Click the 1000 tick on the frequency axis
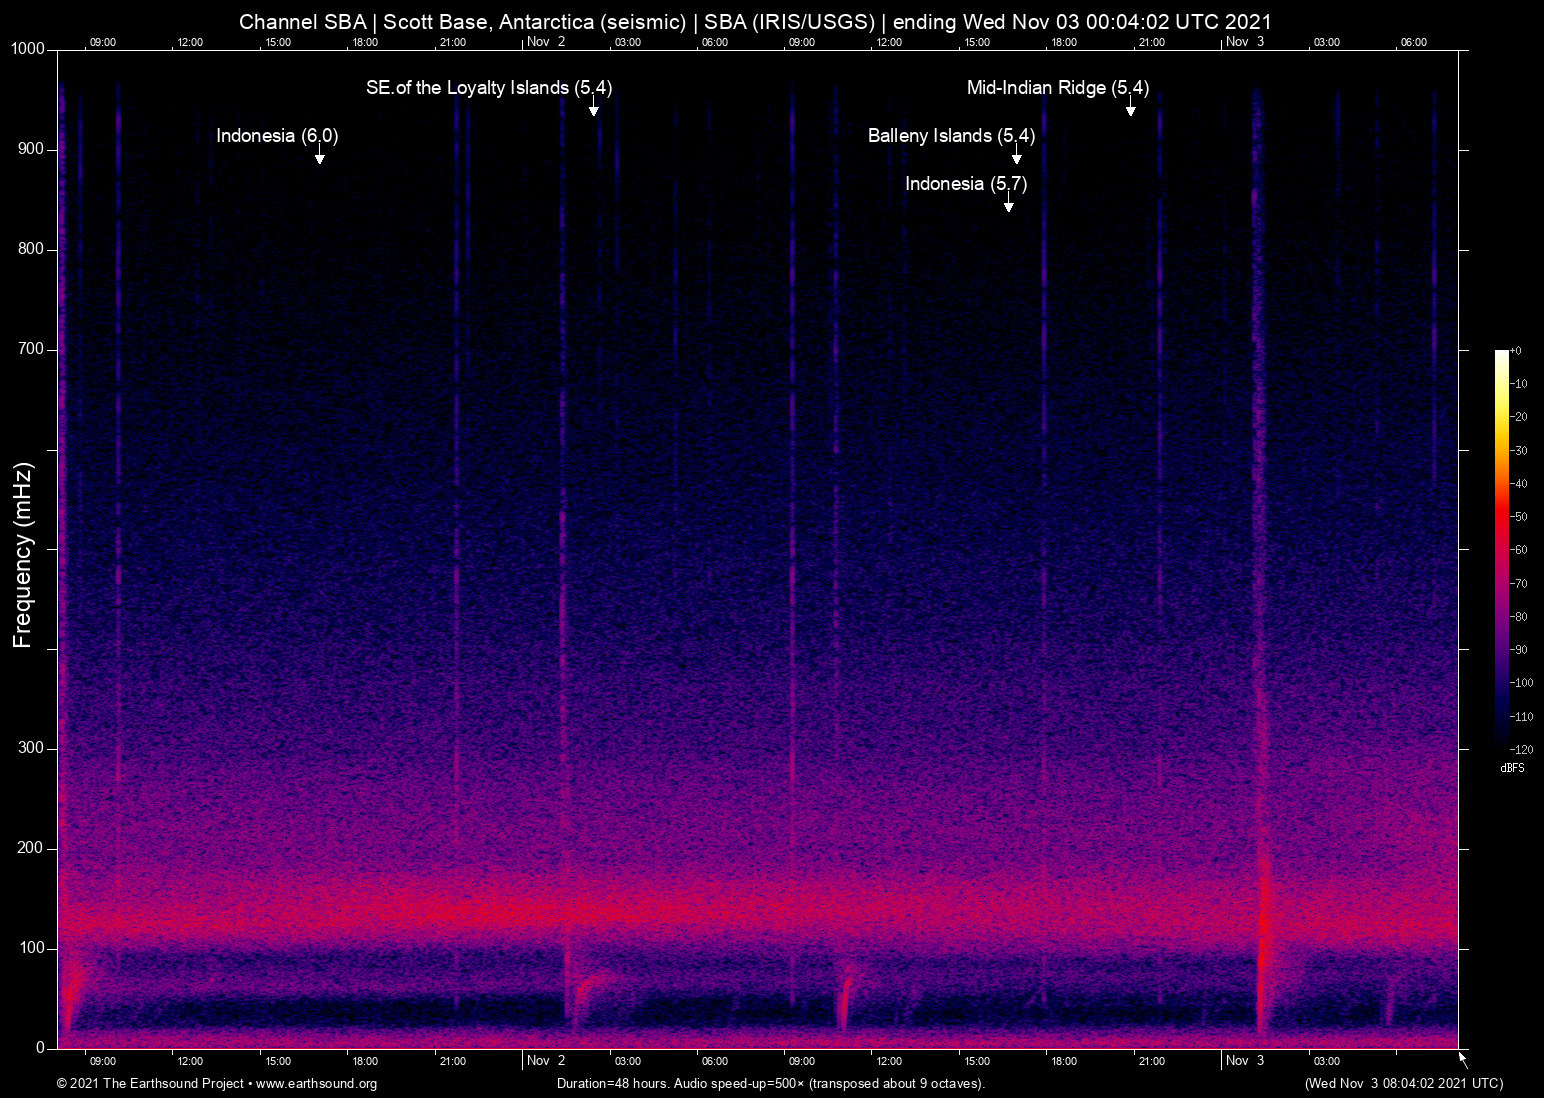Screen dimensions: 1544x1098 click(27, 49)
